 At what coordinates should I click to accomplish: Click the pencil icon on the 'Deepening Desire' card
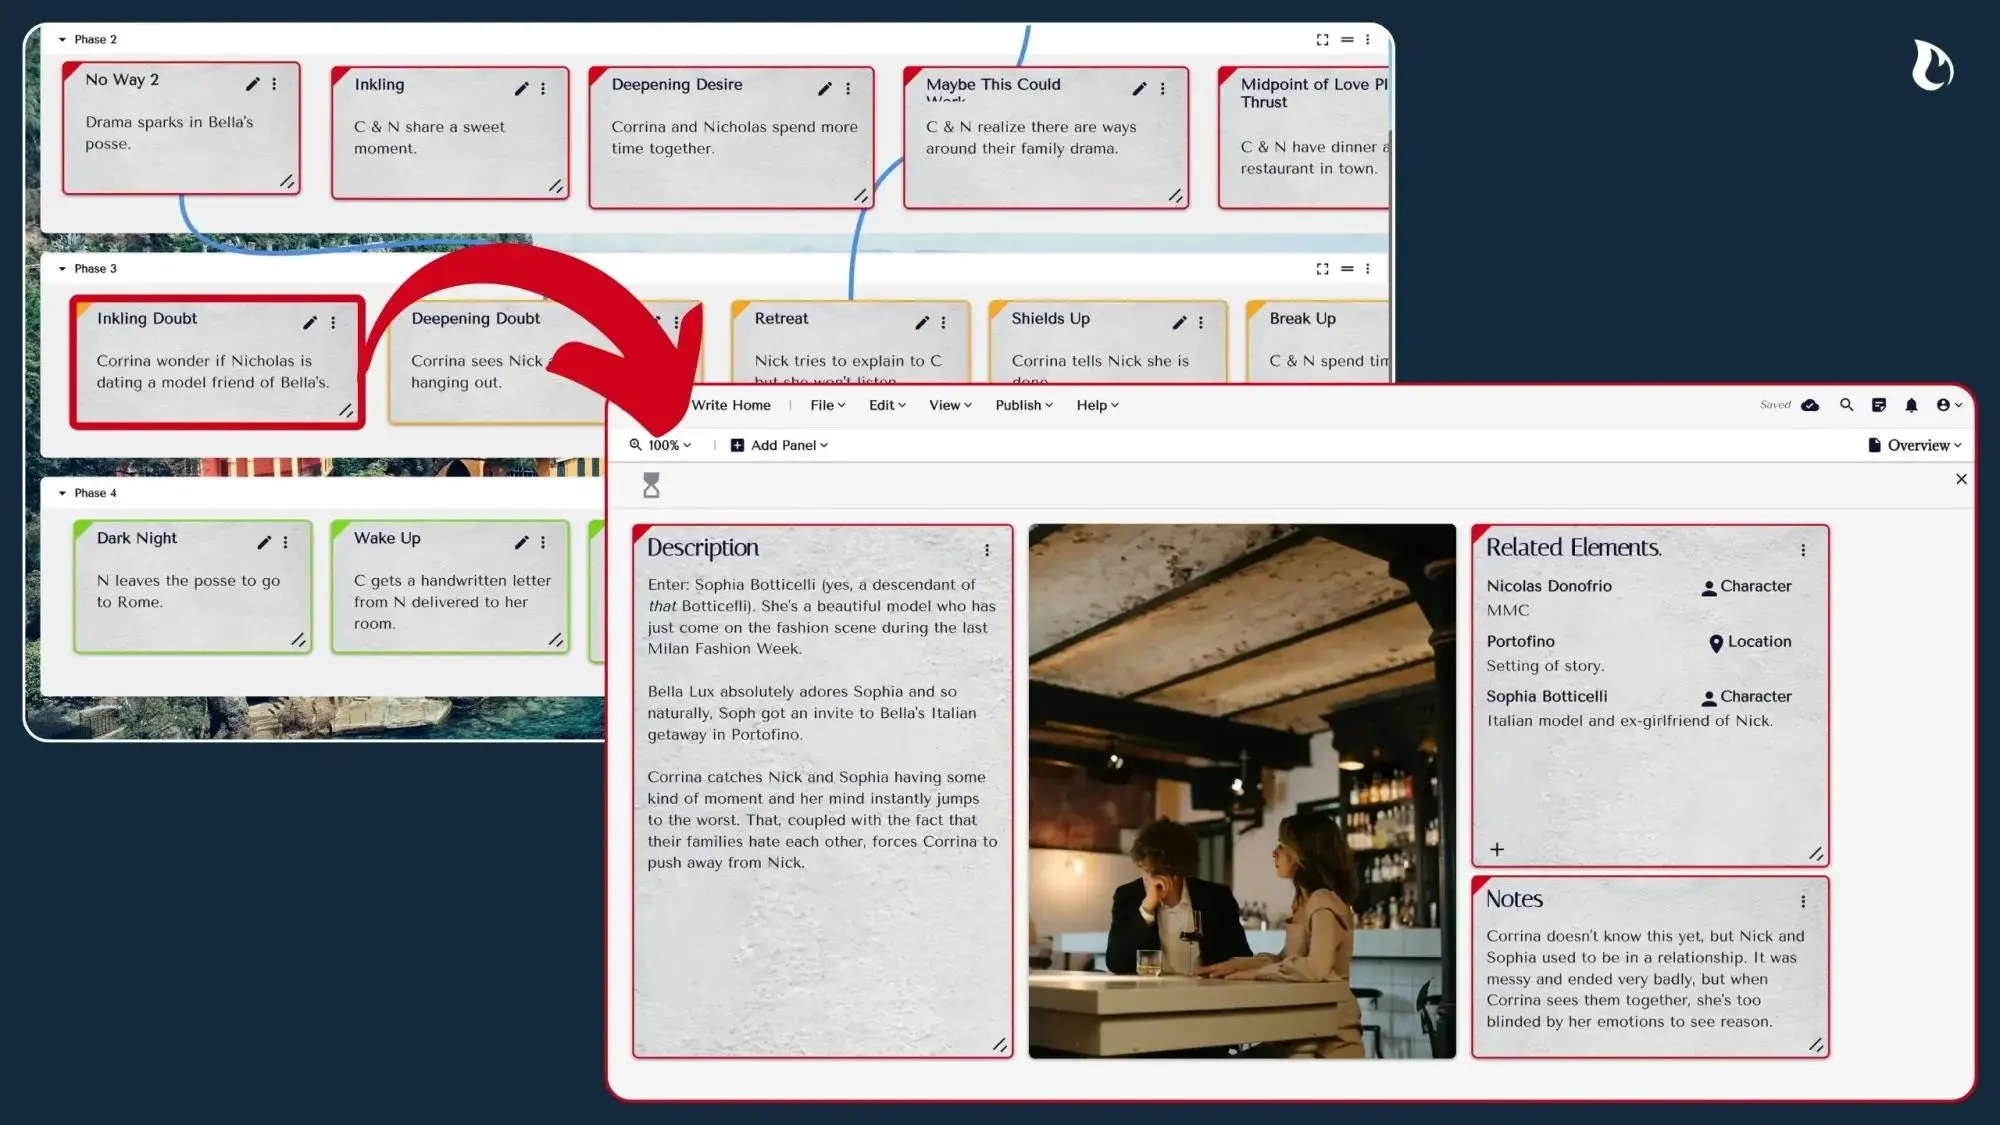[x=825, y=89]
